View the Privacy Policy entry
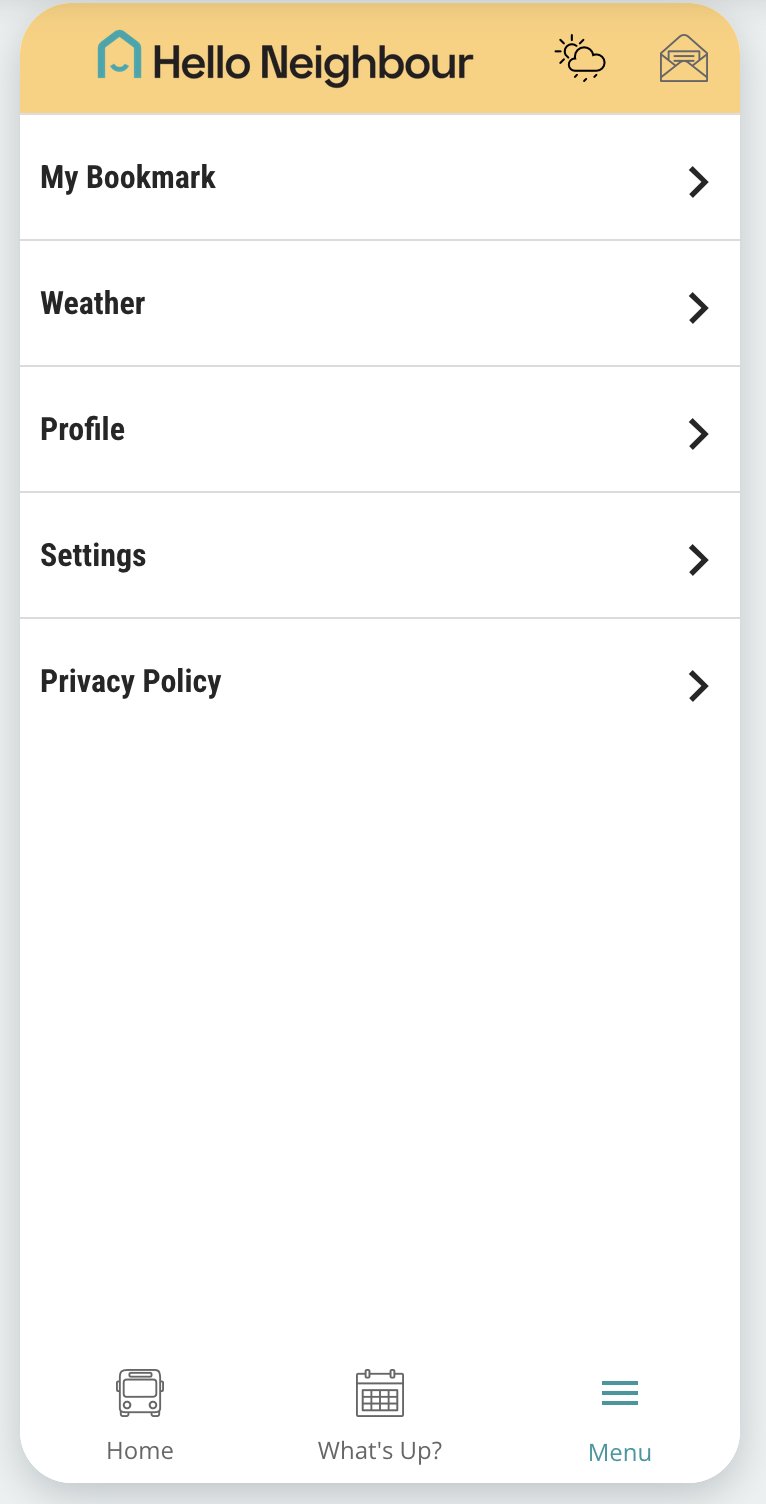Image resolution: width=766 pixels, height=1504 pixels. click(131, 682)
